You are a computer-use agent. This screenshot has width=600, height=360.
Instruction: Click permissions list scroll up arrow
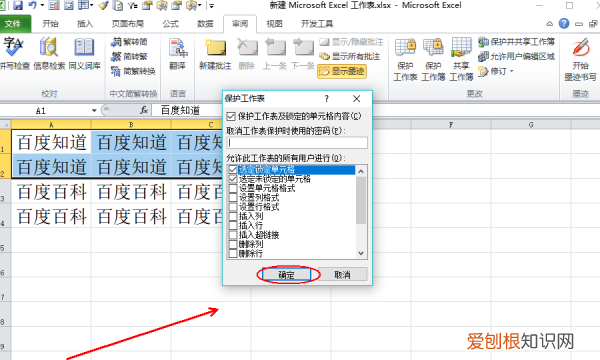tap(361, 171)
